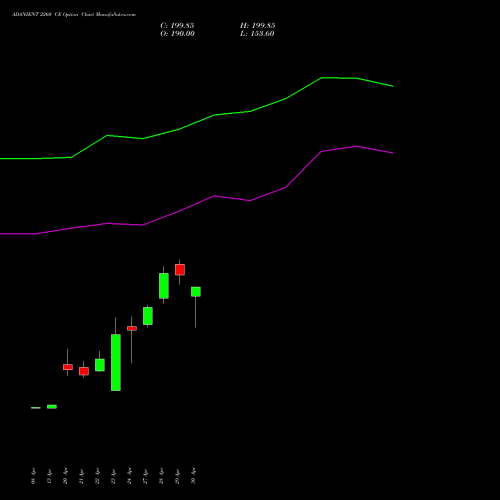Click the red candle for 21 Apr
This screenshot has width=500, height=500.
pyautogui.click(x=84, y=371)
